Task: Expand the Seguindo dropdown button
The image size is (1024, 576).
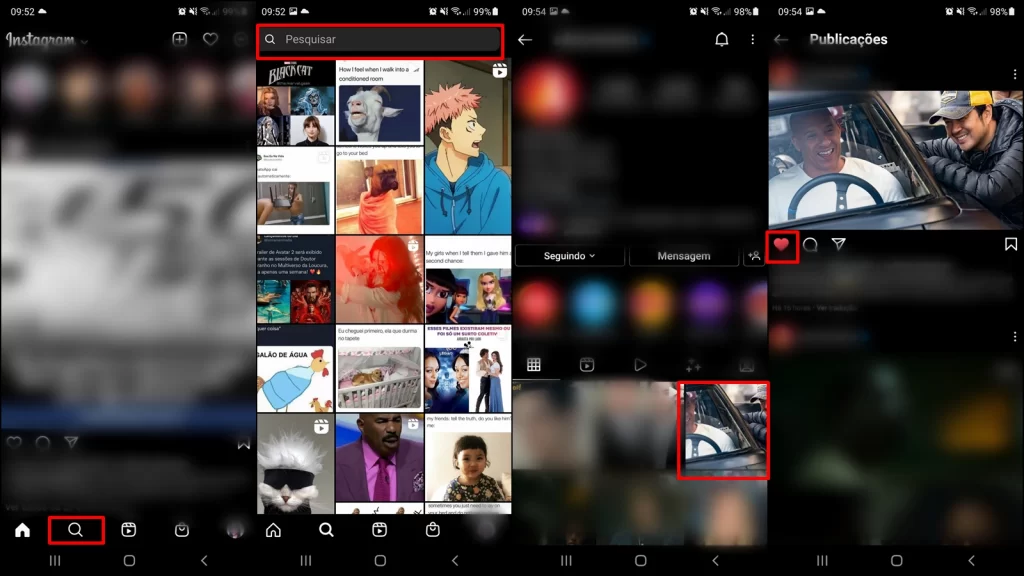Action: (x=569, y=256)
